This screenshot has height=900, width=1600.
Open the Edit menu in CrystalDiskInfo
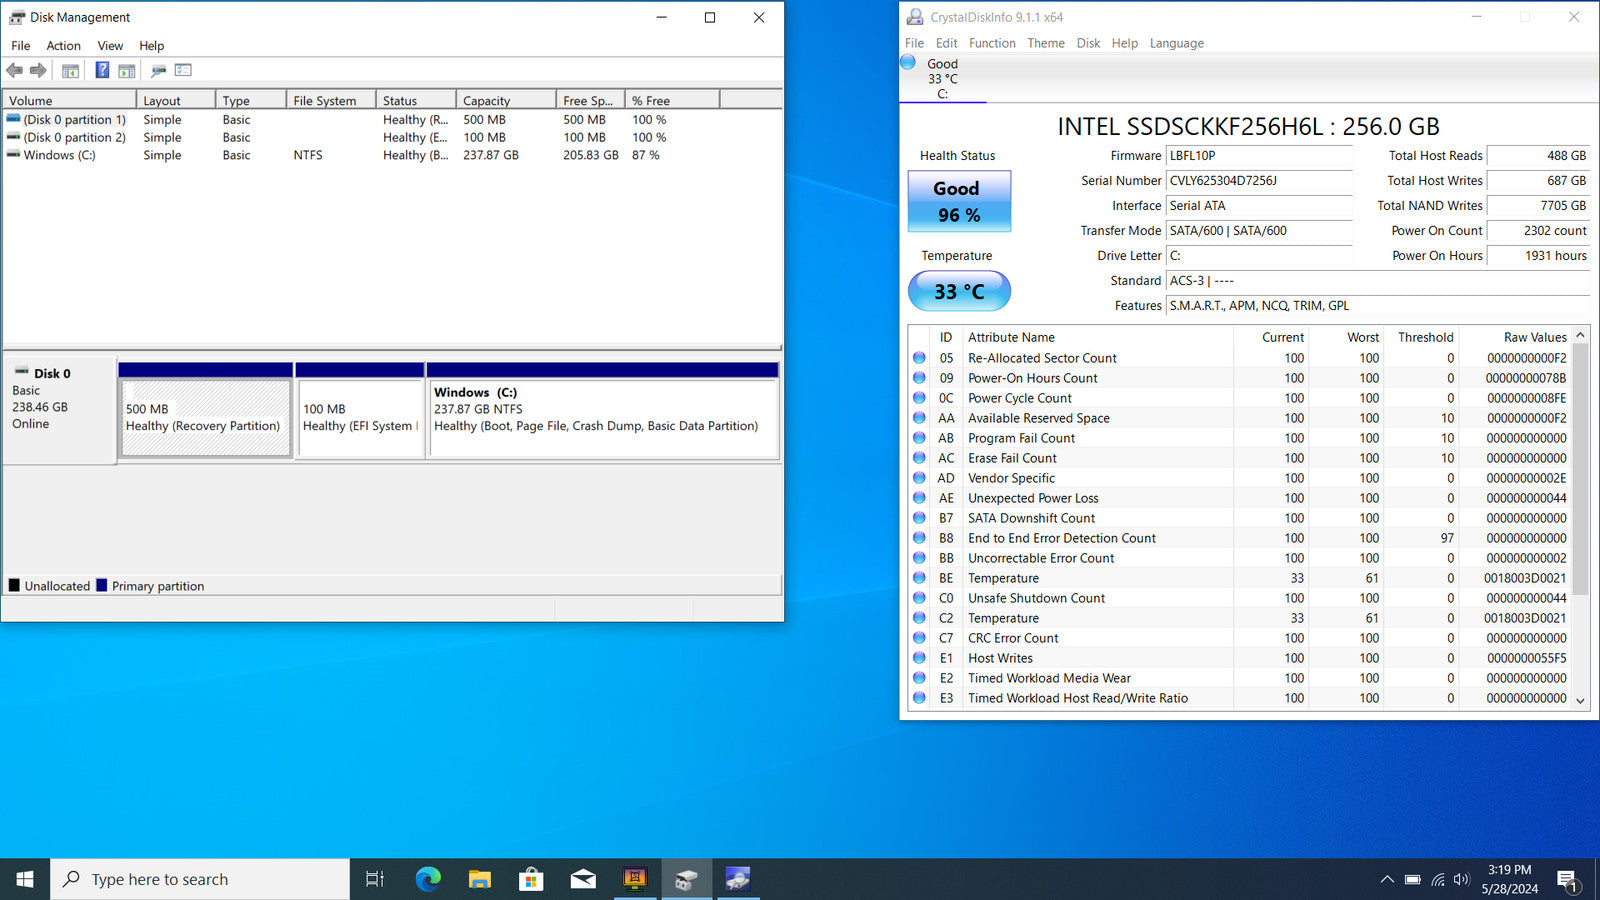click(946, 43)
